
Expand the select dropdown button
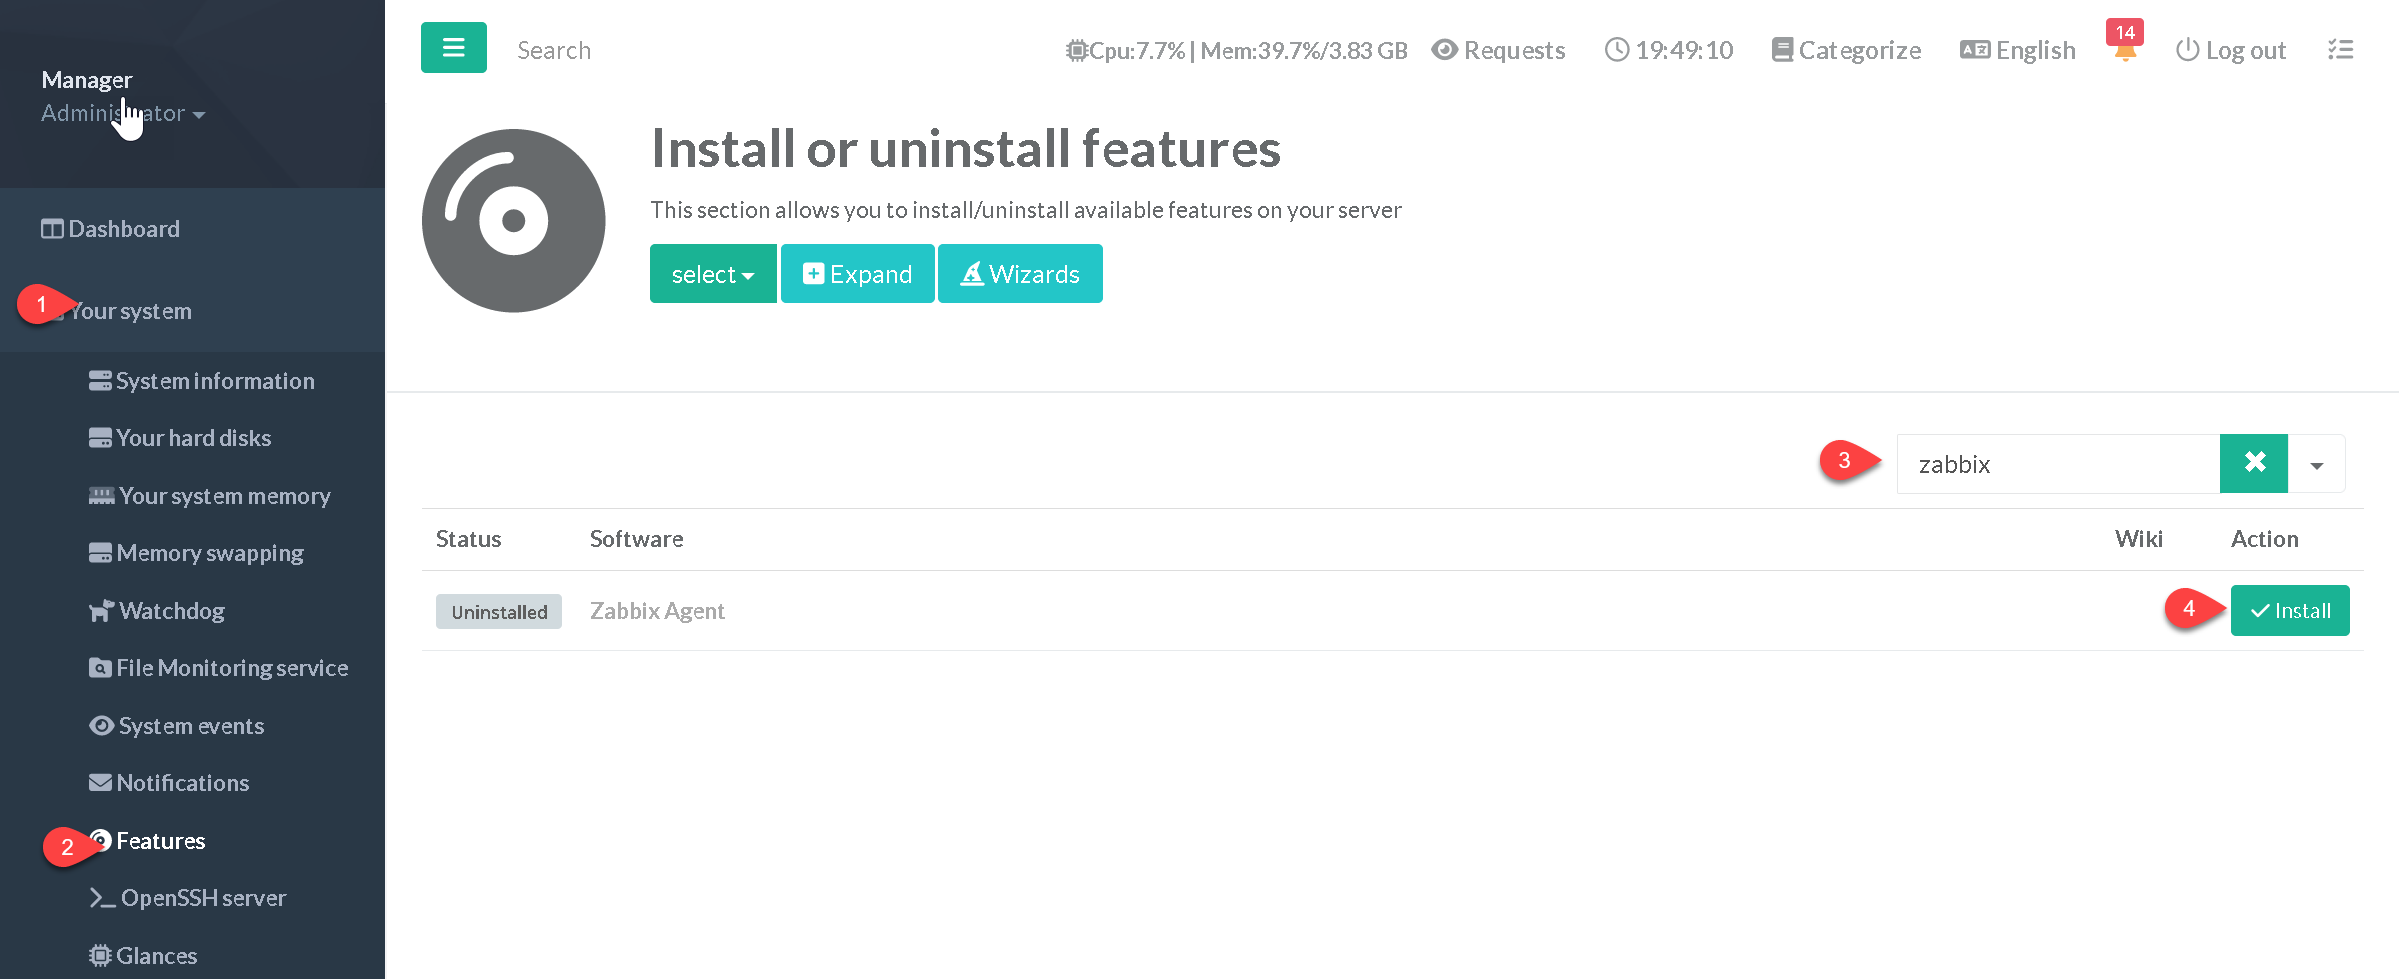pyautogui.click(x=712, y=274)
